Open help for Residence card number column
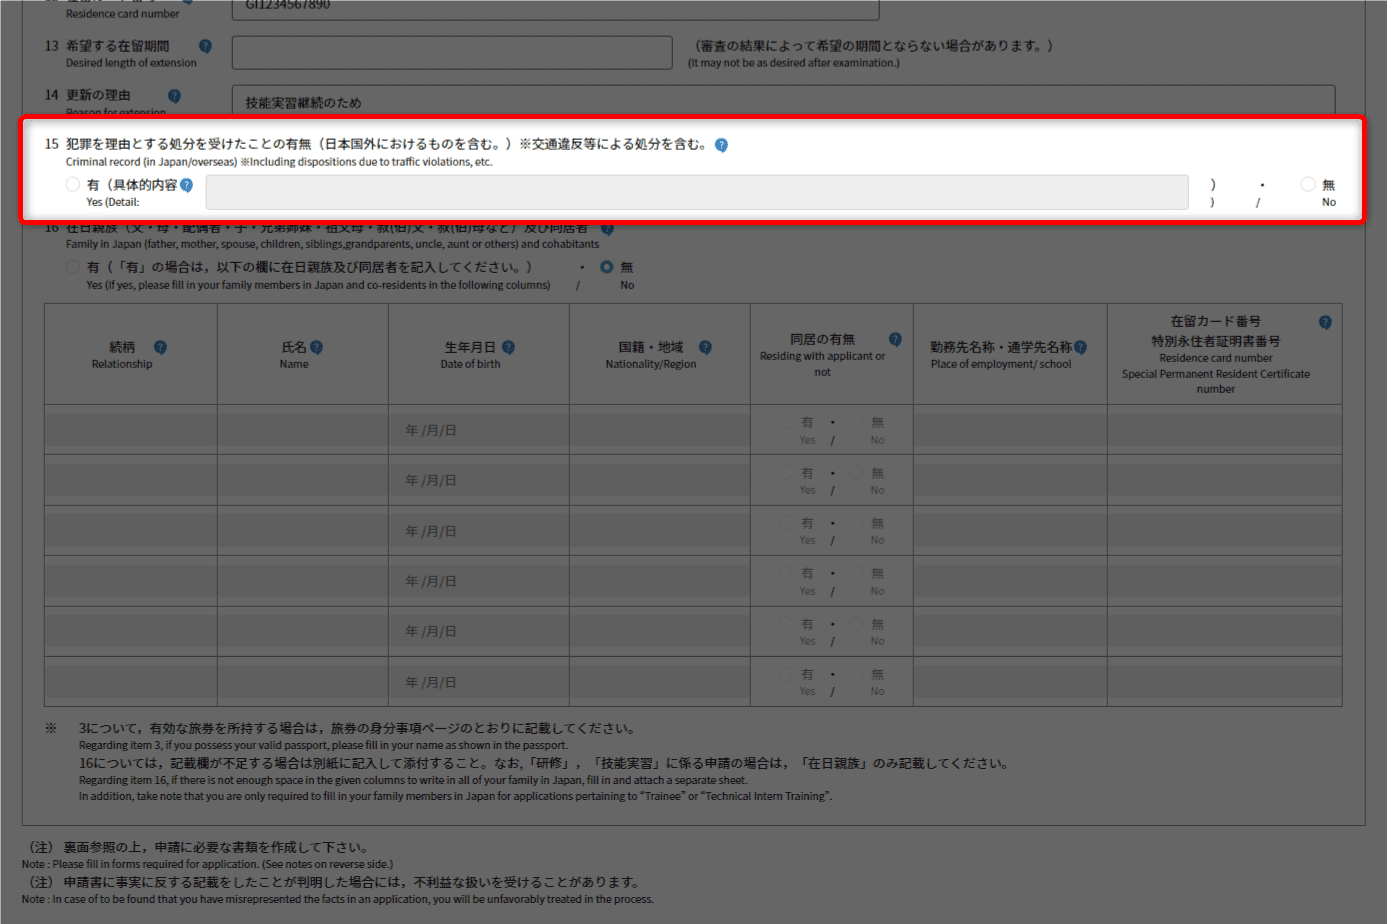 point(1325,322)
